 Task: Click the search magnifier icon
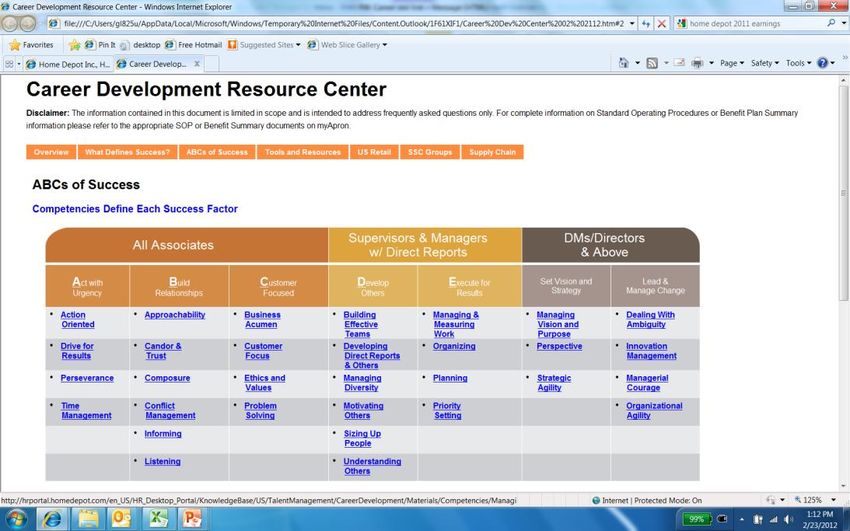831,23
